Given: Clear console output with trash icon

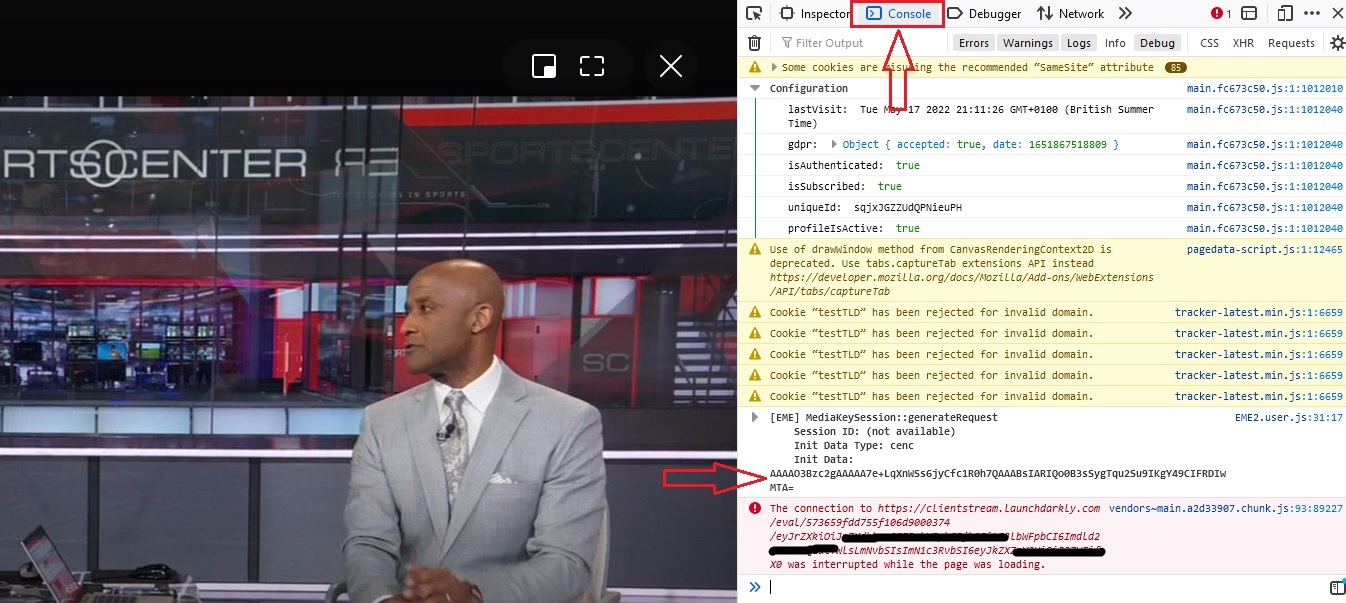Looking at the screenshot, I should 755,43.
